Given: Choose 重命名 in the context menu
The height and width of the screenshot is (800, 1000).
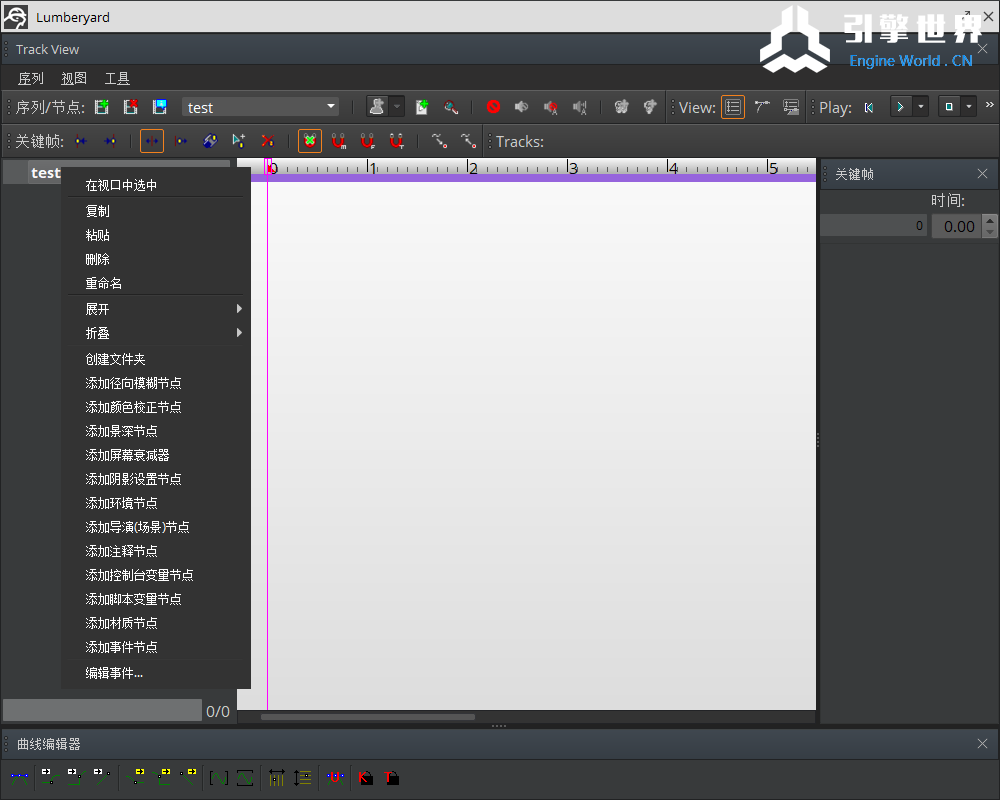Looking at the screenshot, I should pyautogui.click(x=156, y=283).
